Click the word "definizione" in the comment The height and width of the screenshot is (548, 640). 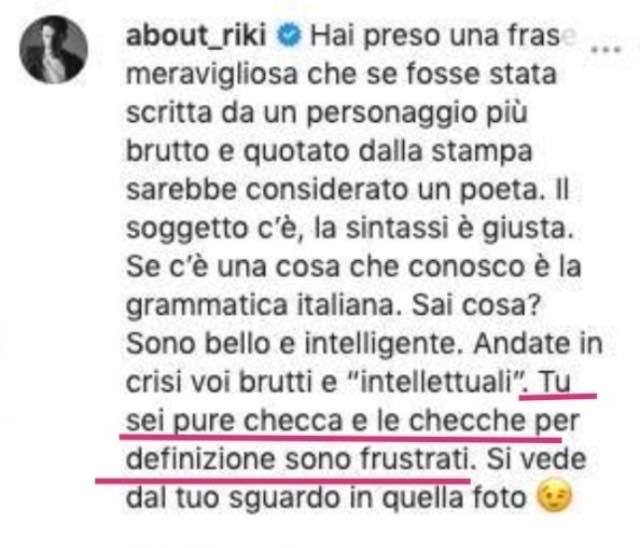[201, 459]
